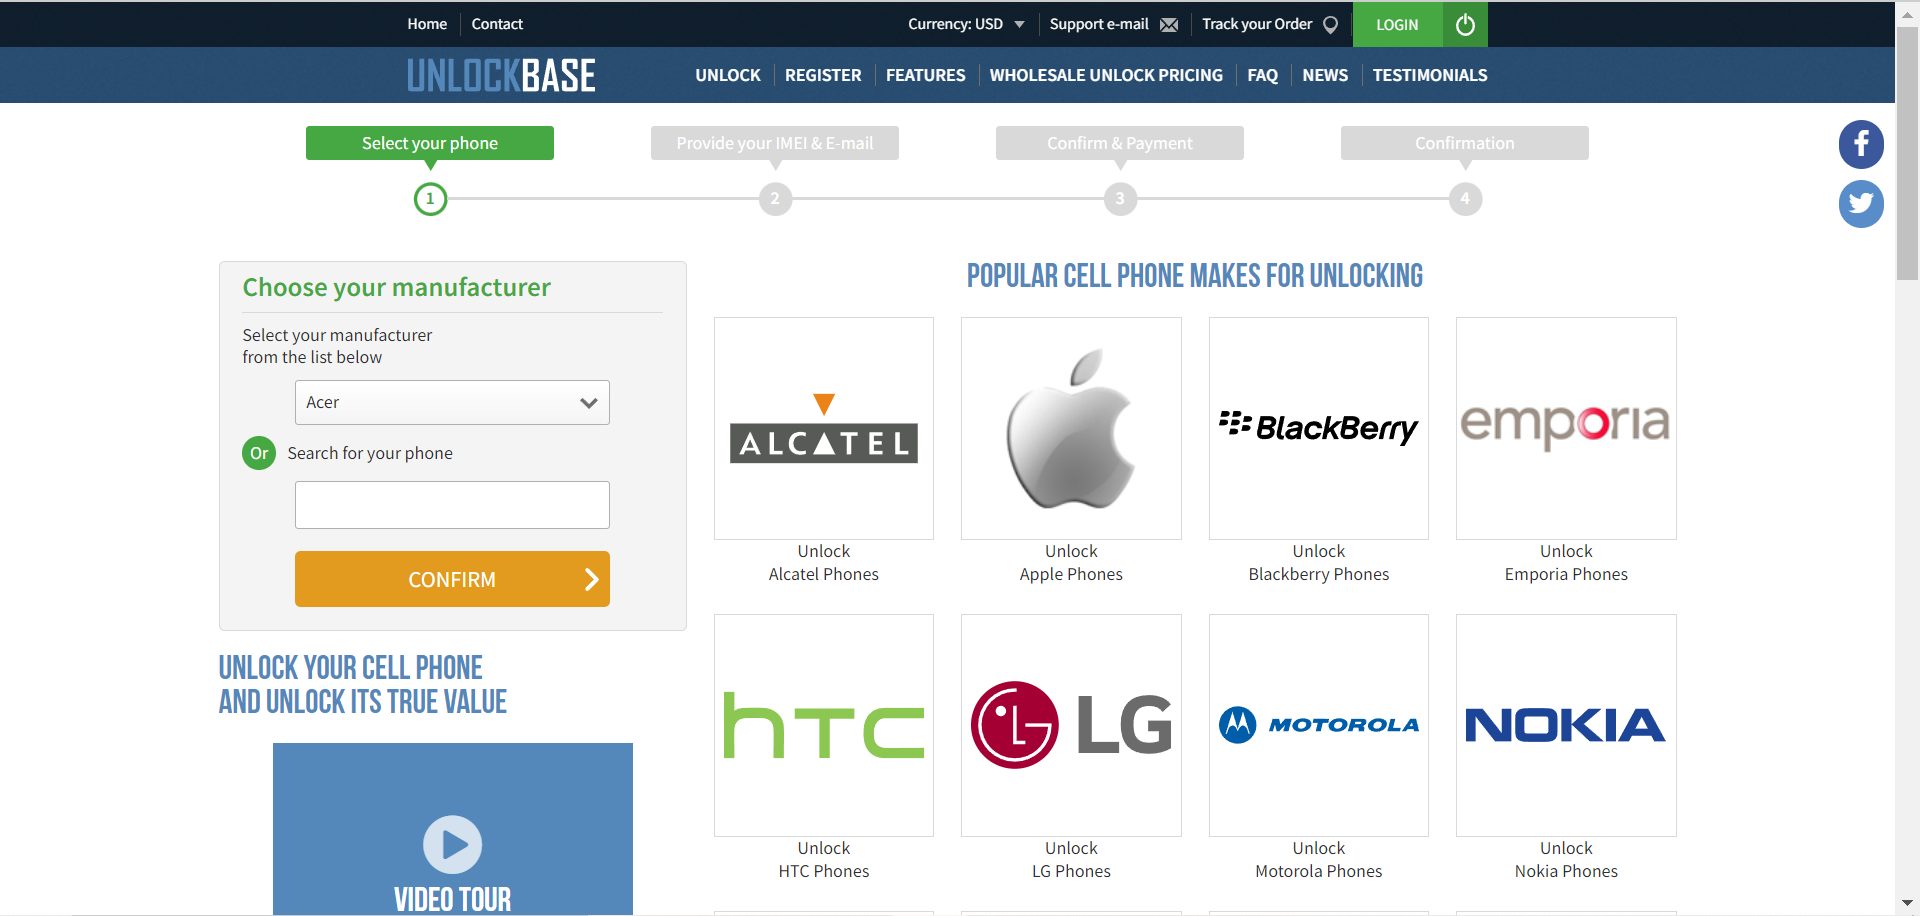Expand the Acer manufacturer dropdown

pos(452,402)
